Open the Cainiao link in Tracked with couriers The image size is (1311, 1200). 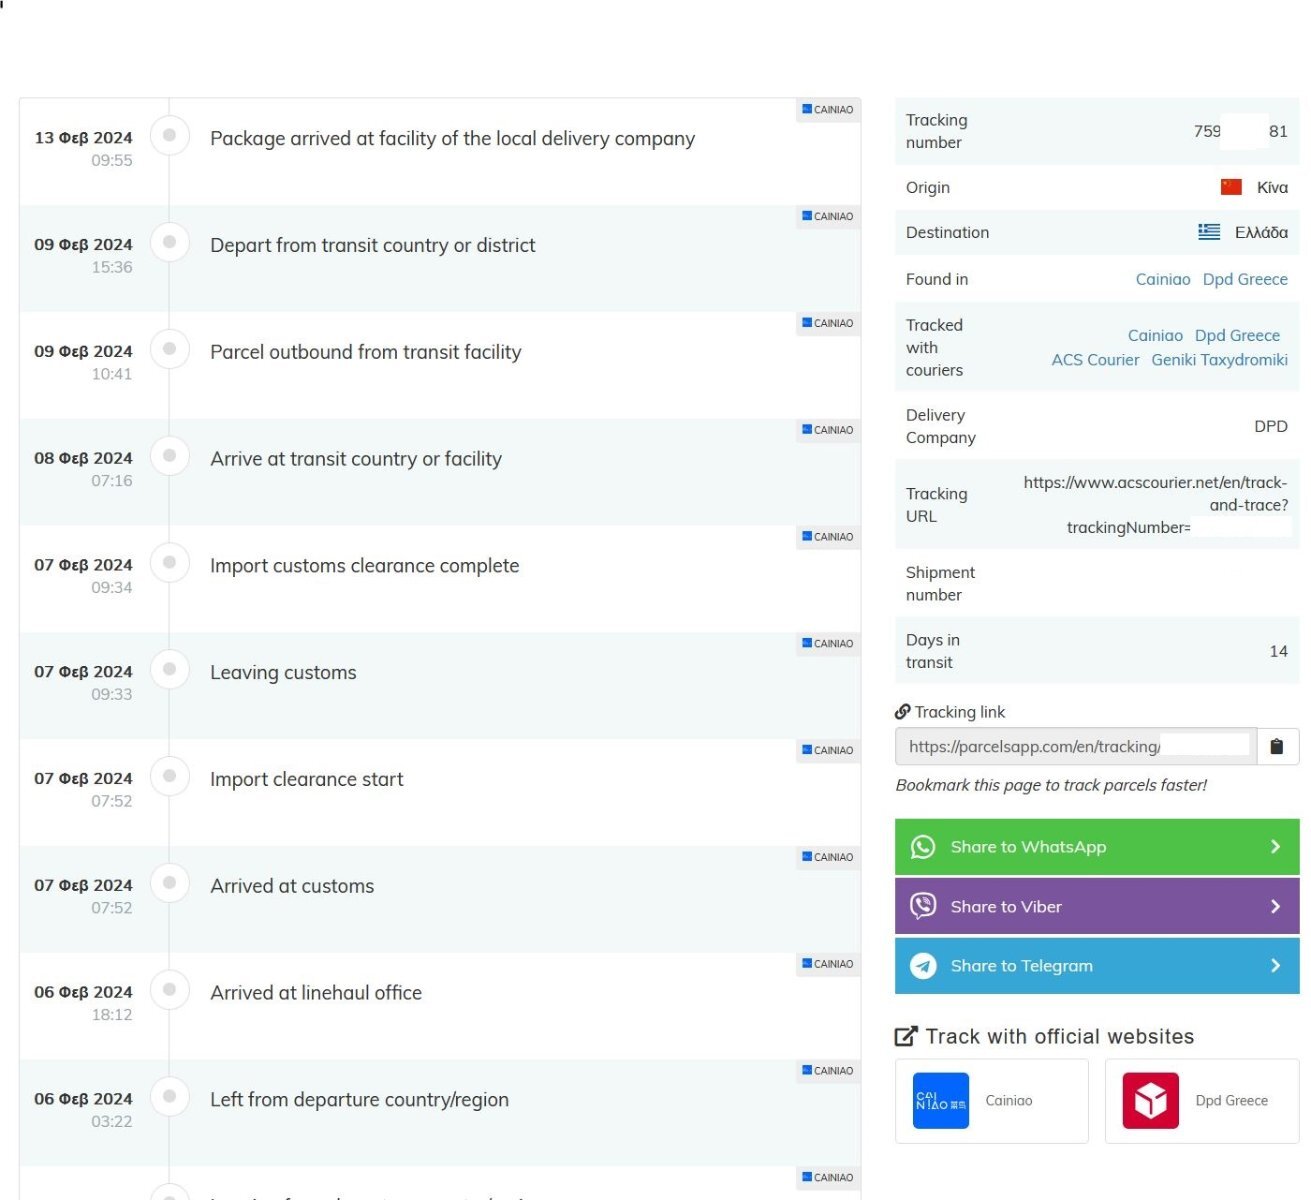pos(1155,335)
